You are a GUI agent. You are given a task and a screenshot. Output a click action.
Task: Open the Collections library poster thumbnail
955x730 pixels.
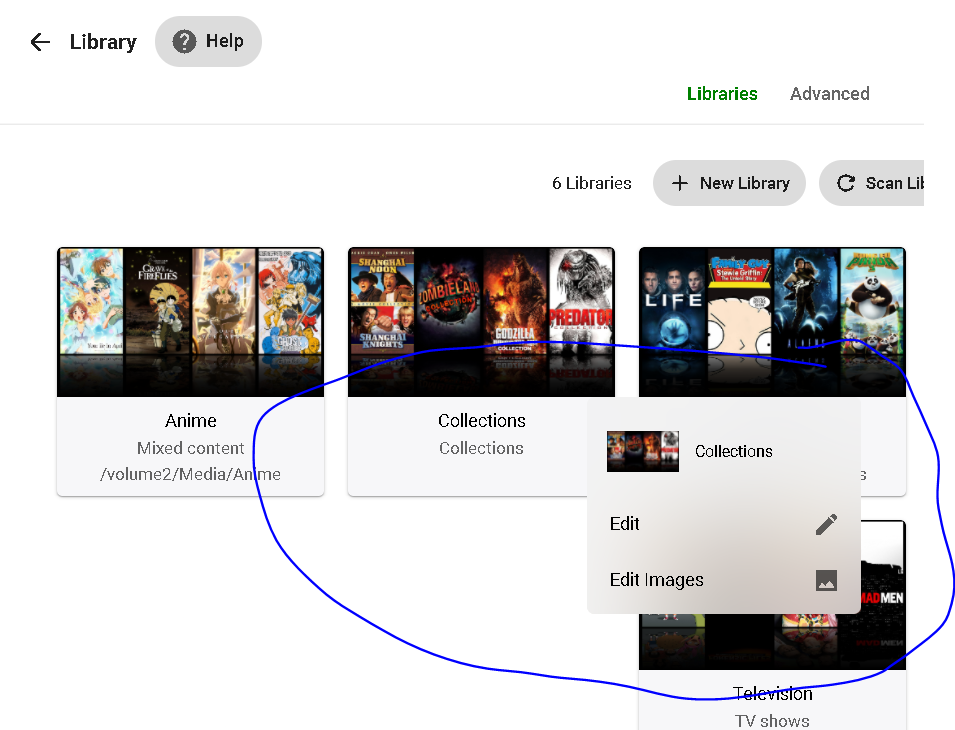click(x=481, y=322)
